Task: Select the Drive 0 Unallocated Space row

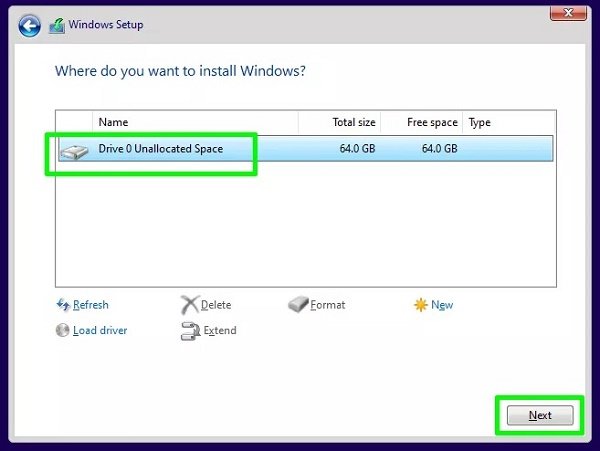Action: tap(300, 149)
